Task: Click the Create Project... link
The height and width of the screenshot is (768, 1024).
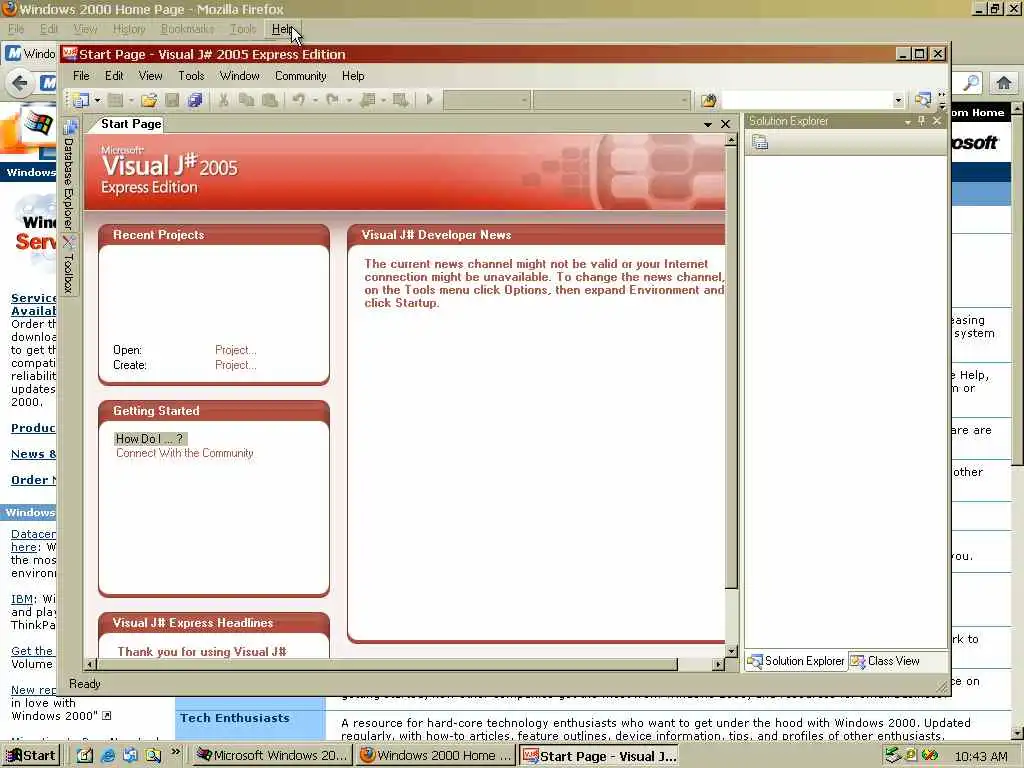Action: coord(236,365)
